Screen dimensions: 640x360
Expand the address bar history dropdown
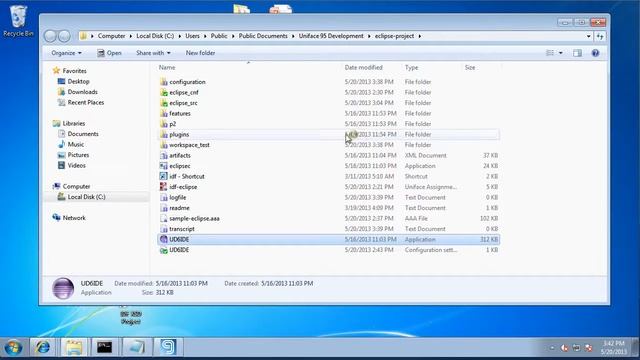point(588,36)
